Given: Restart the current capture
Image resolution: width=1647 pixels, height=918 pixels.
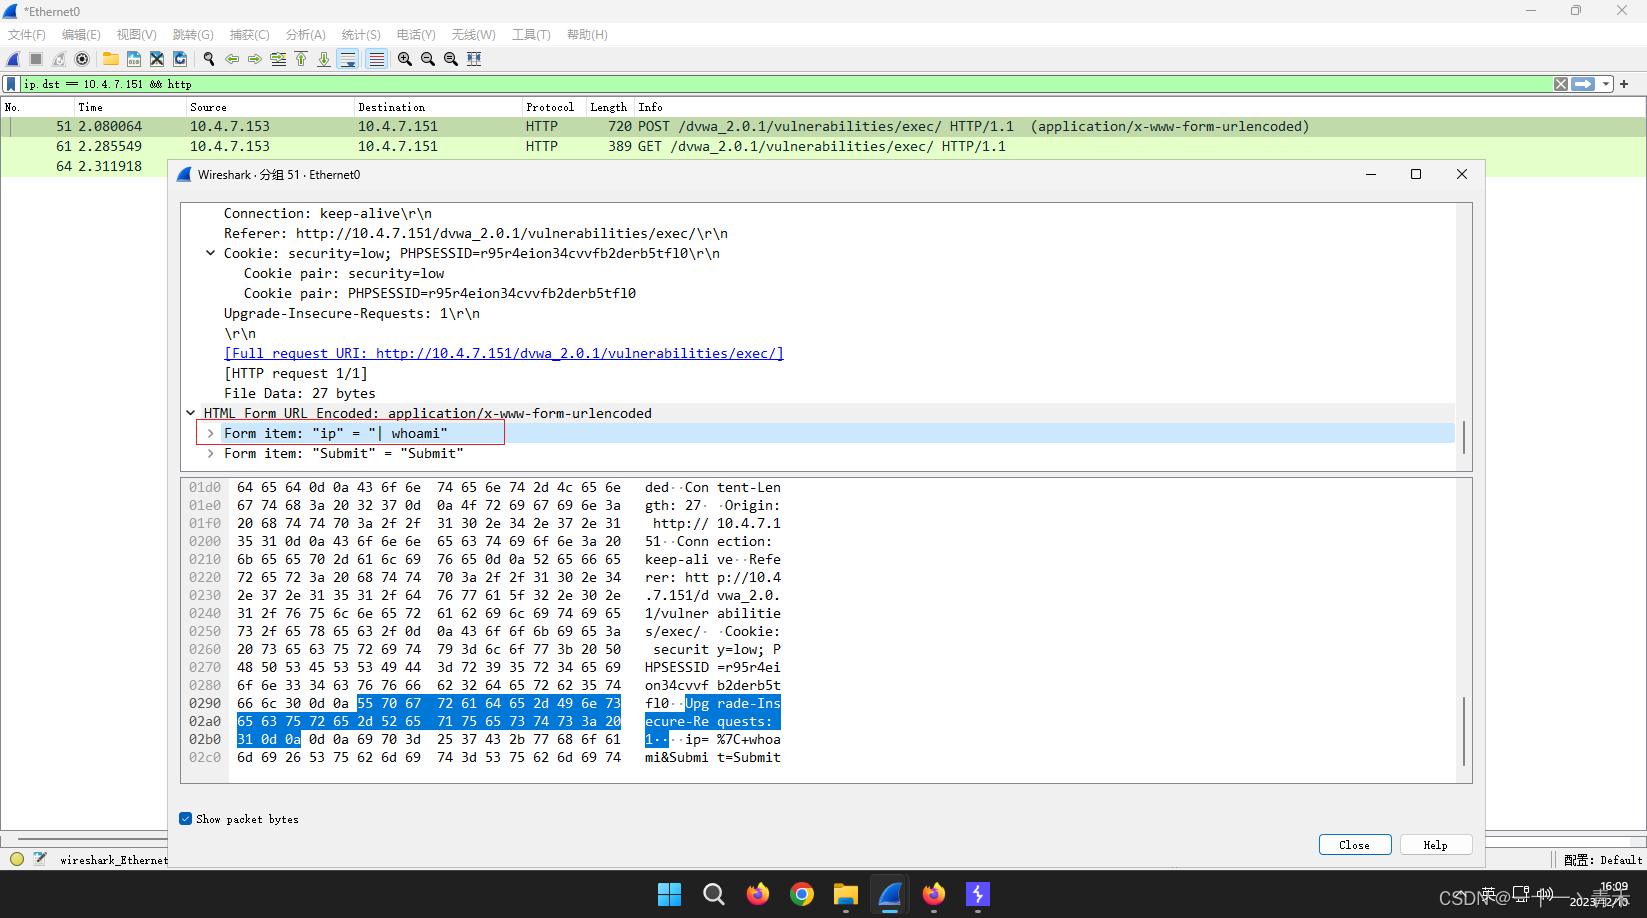Looking at the screenshot, I should [59, 59].
